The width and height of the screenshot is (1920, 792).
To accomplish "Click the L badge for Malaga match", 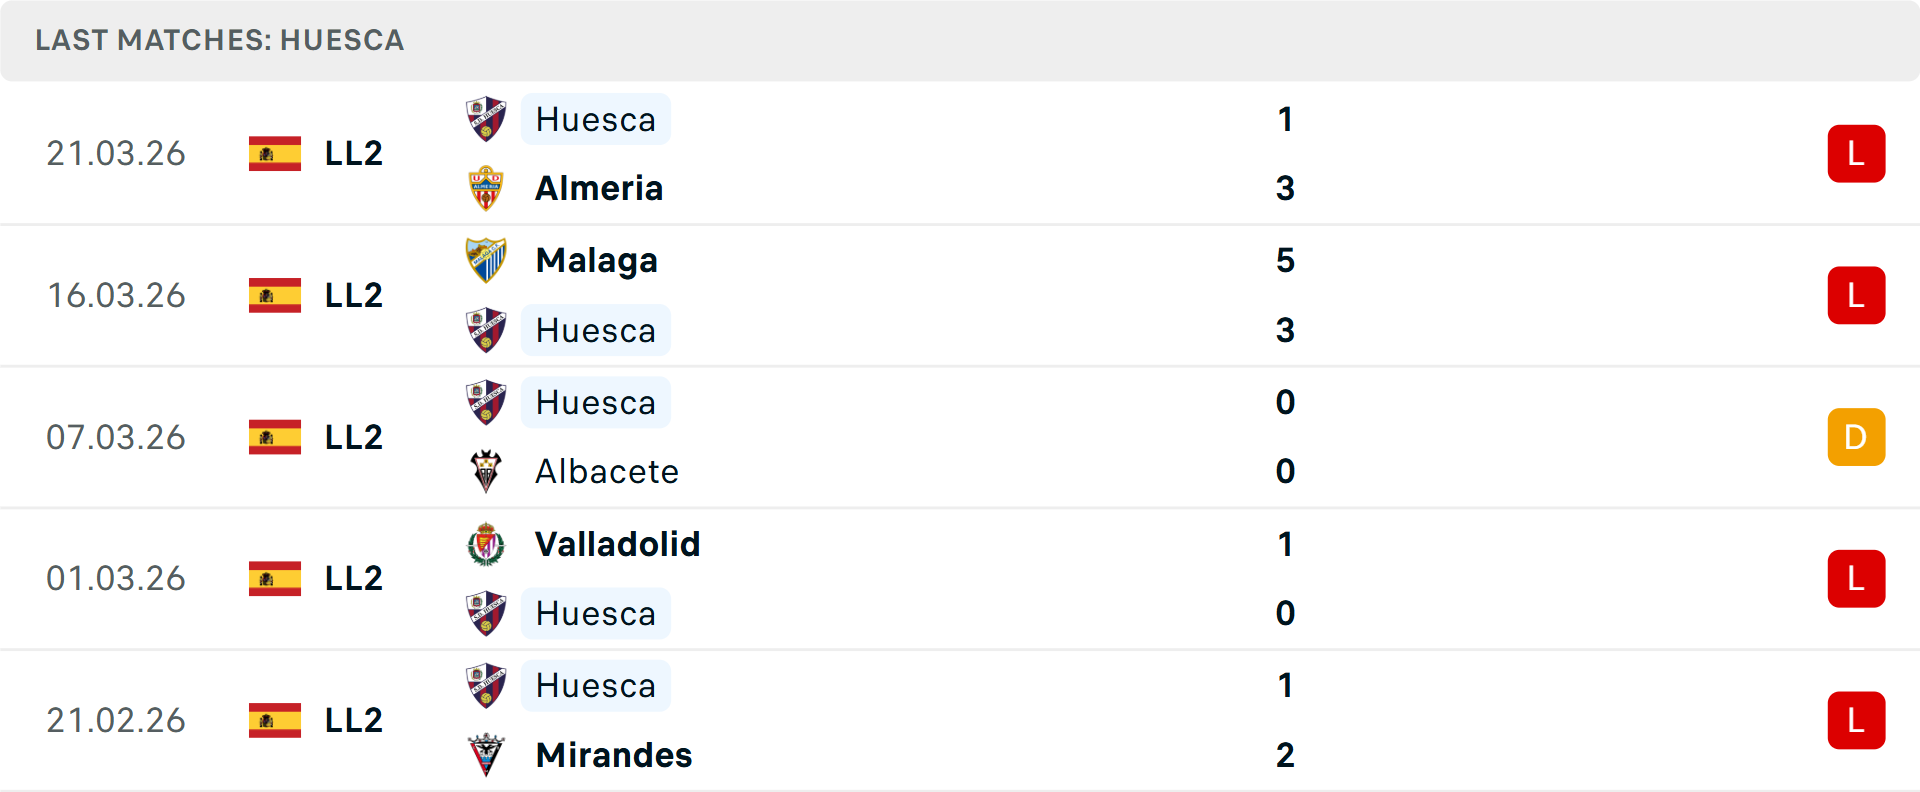I will click(x=1856, y=296).
